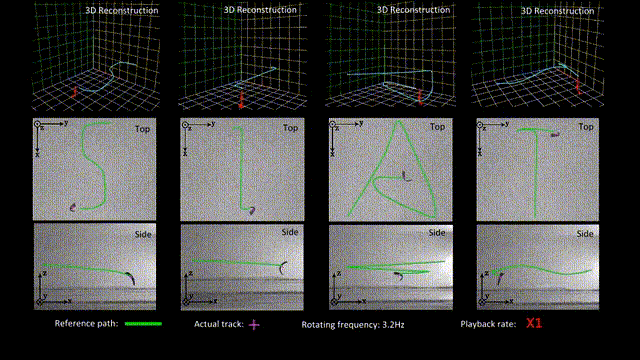Click the zx axis icon in first Side view
Viewport: 640px width, 360px height.
54,289
